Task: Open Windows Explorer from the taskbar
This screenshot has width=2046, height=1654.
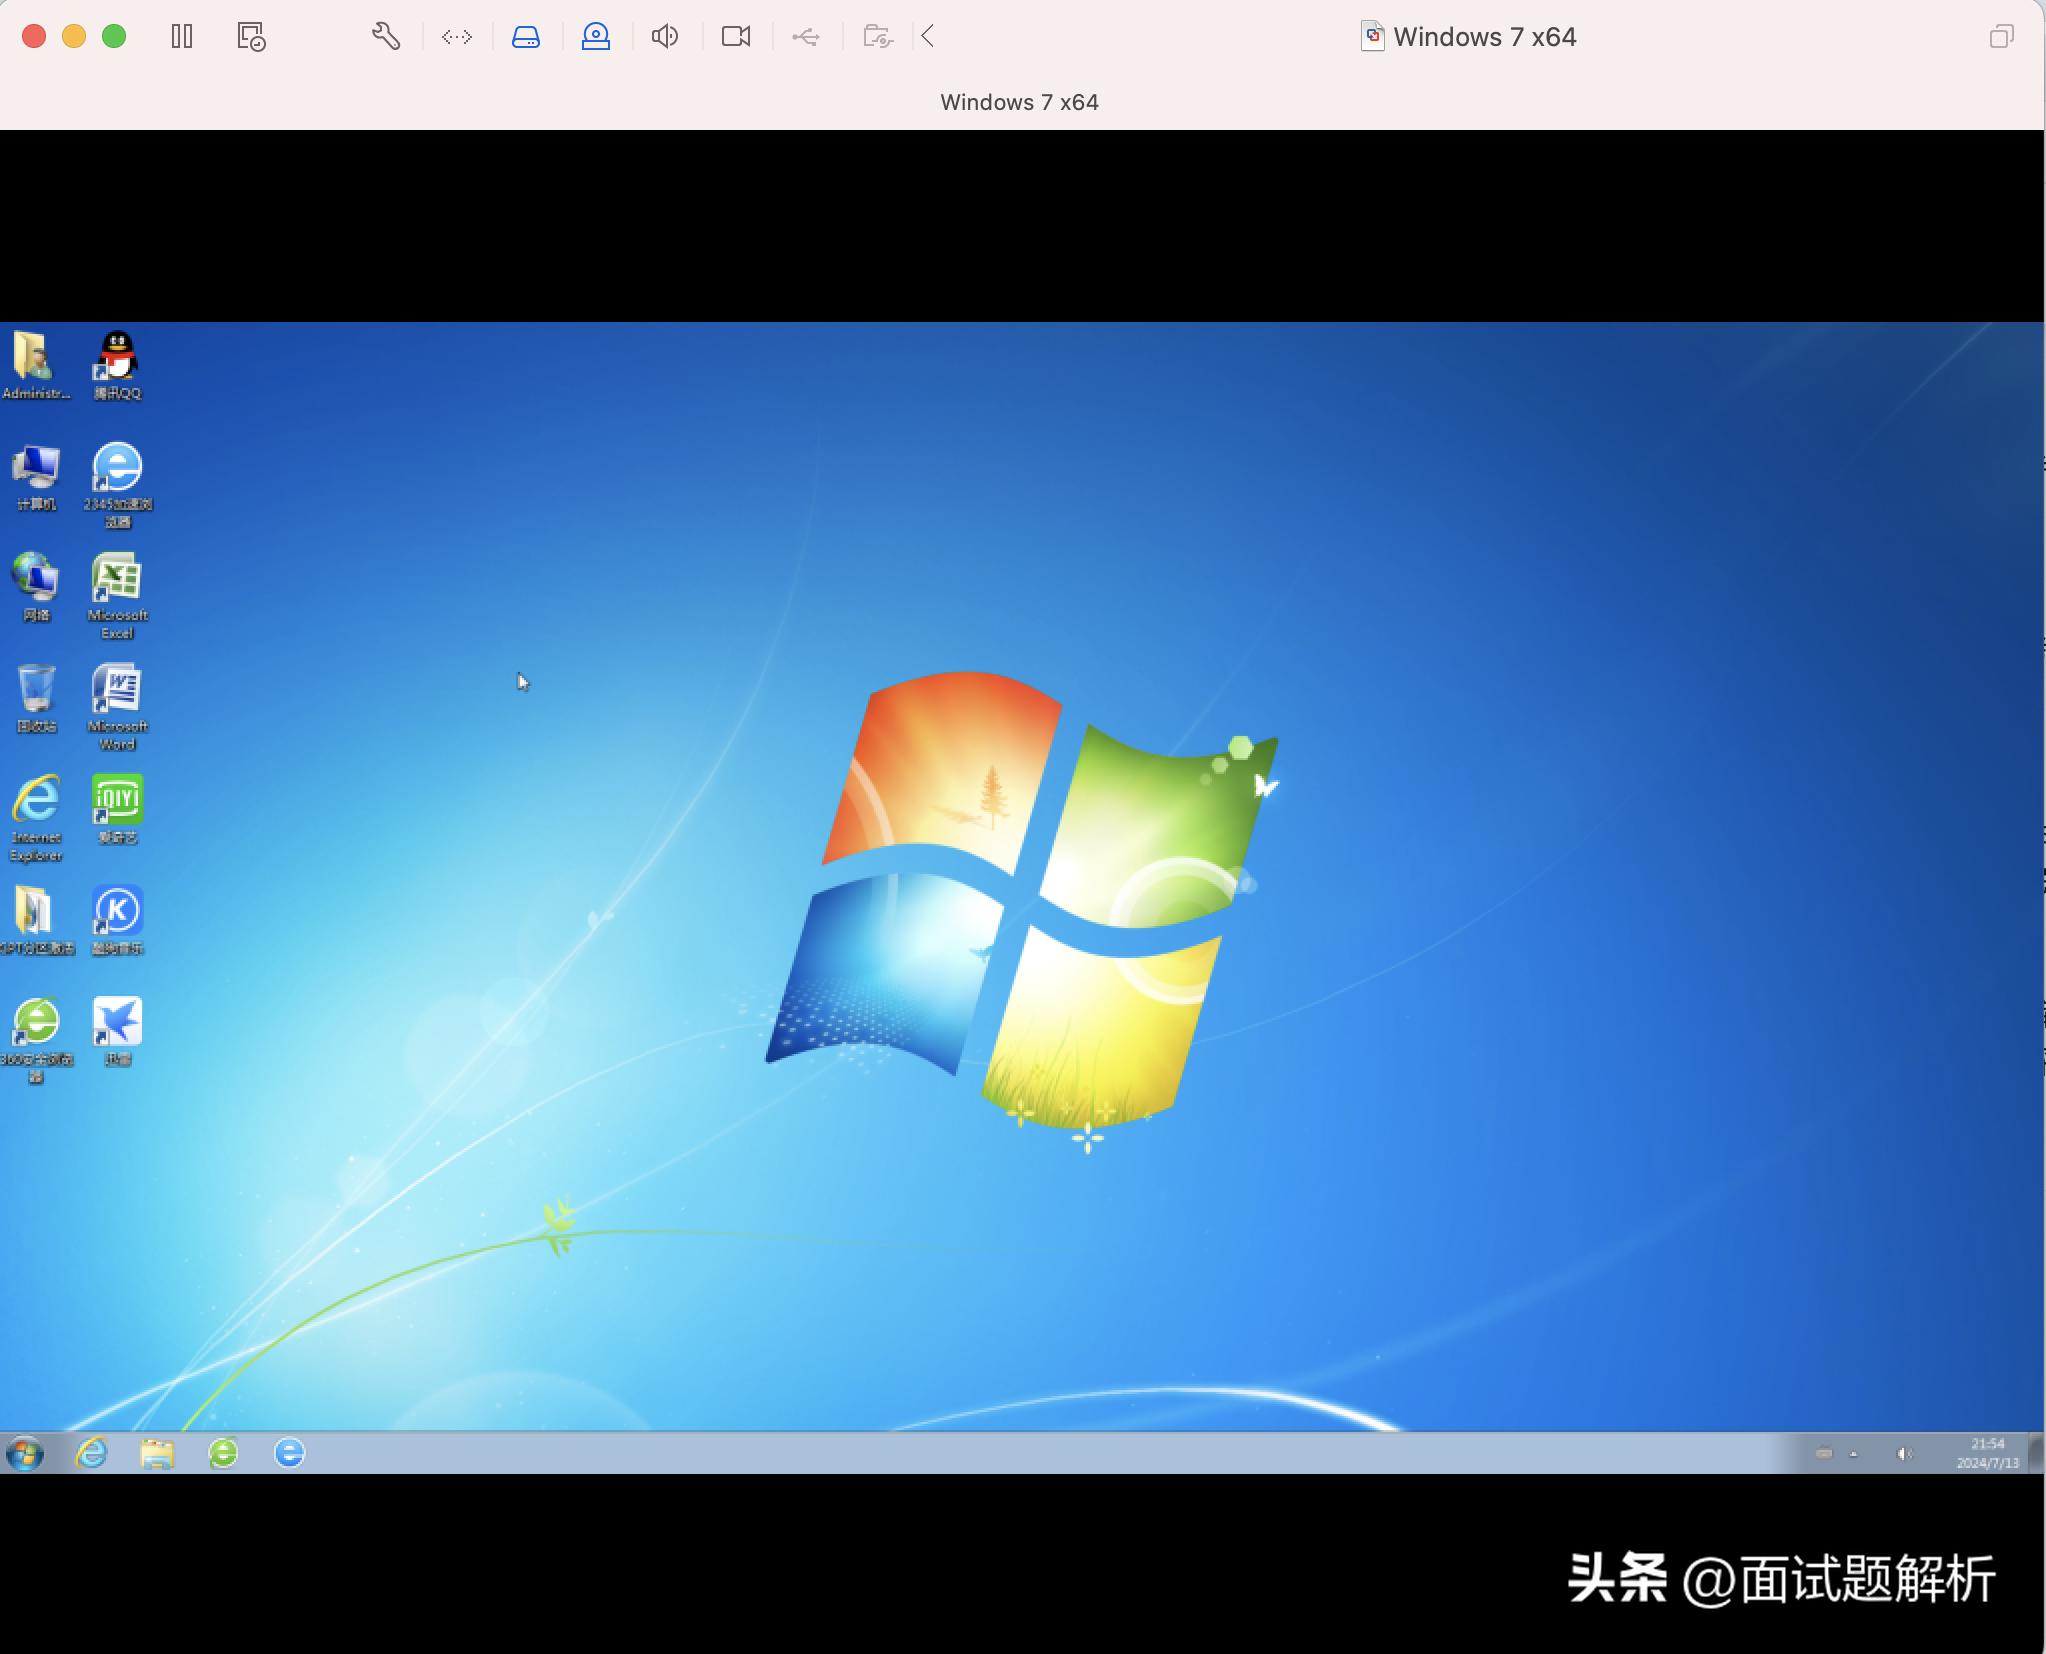Action: click(157, 1453)
